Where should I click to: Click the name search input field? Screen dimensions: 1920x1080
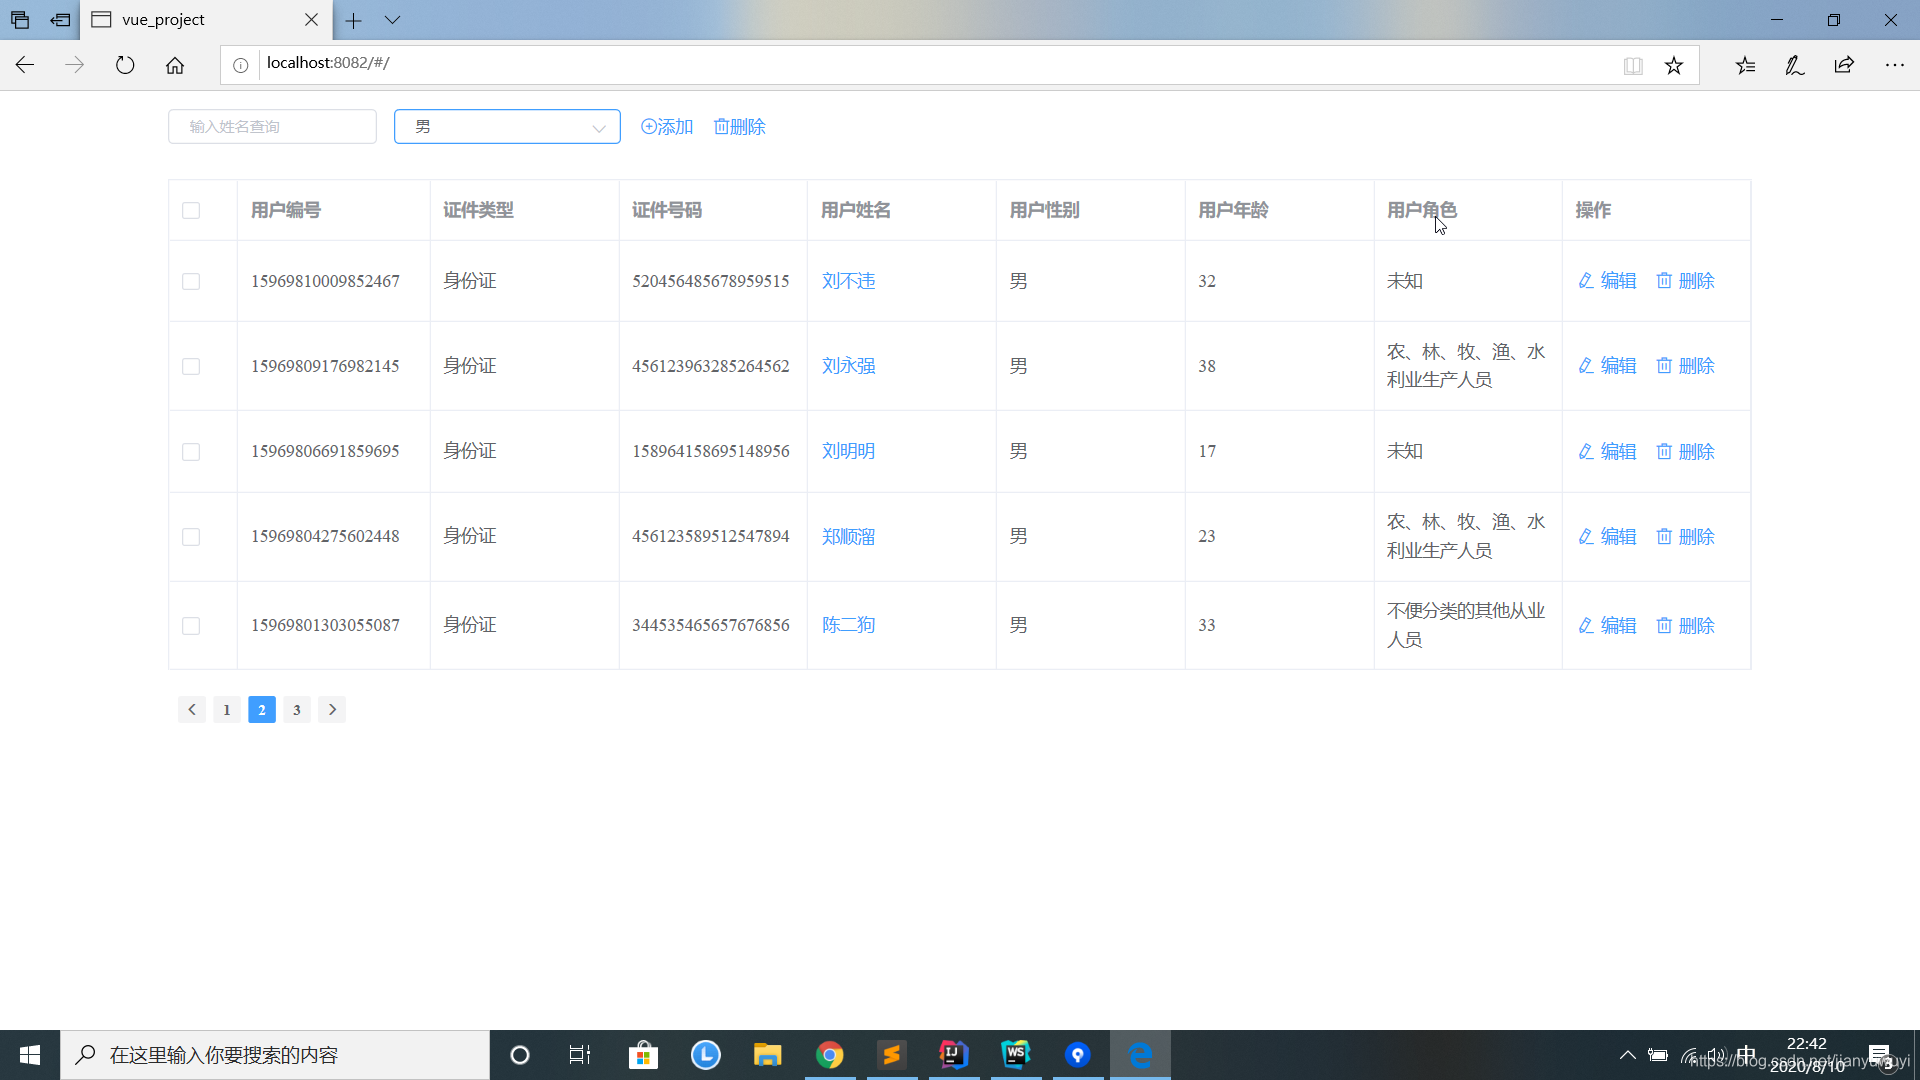click(272, 127)
